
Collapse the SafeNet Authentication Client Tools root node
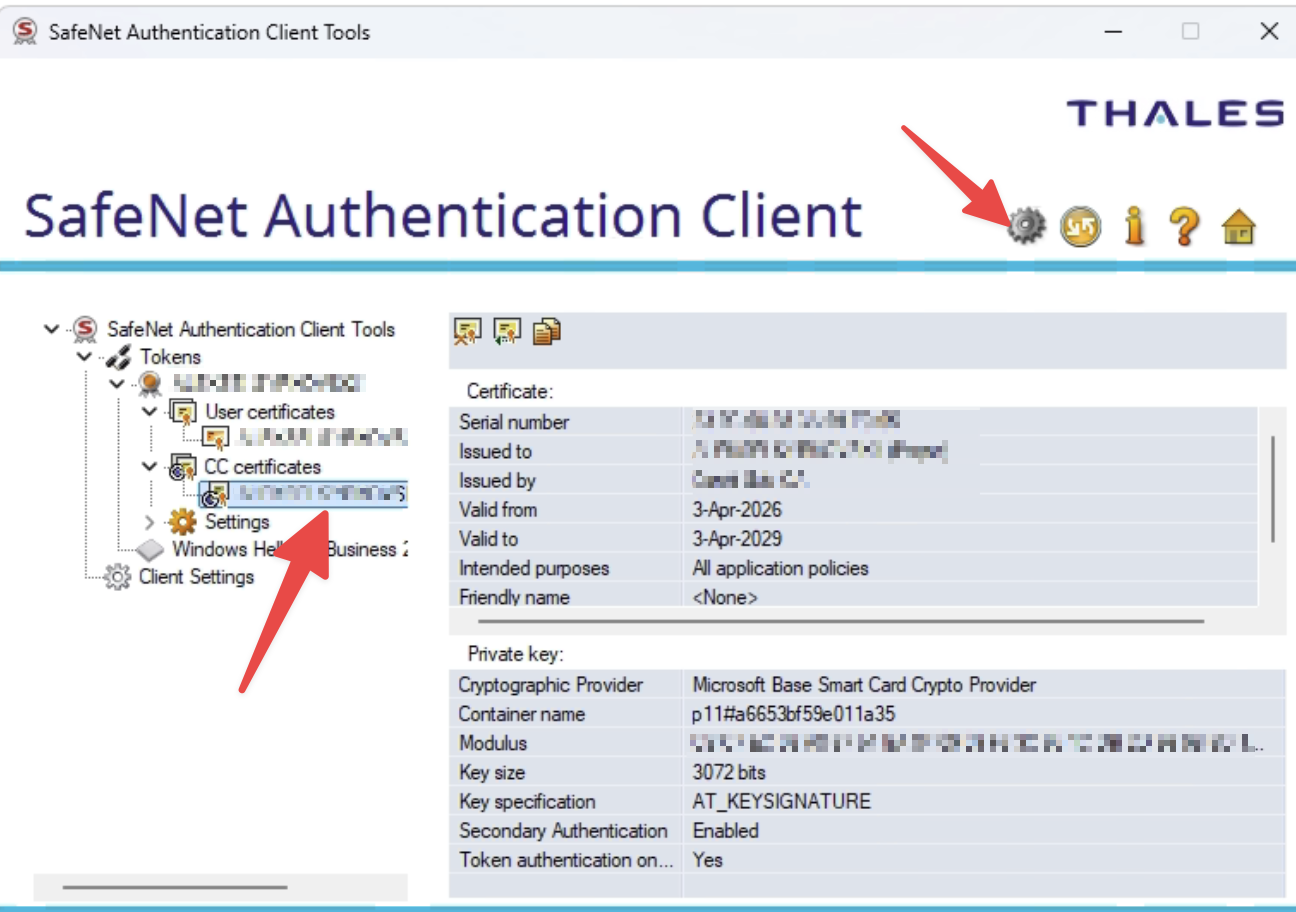pos(52,329)
